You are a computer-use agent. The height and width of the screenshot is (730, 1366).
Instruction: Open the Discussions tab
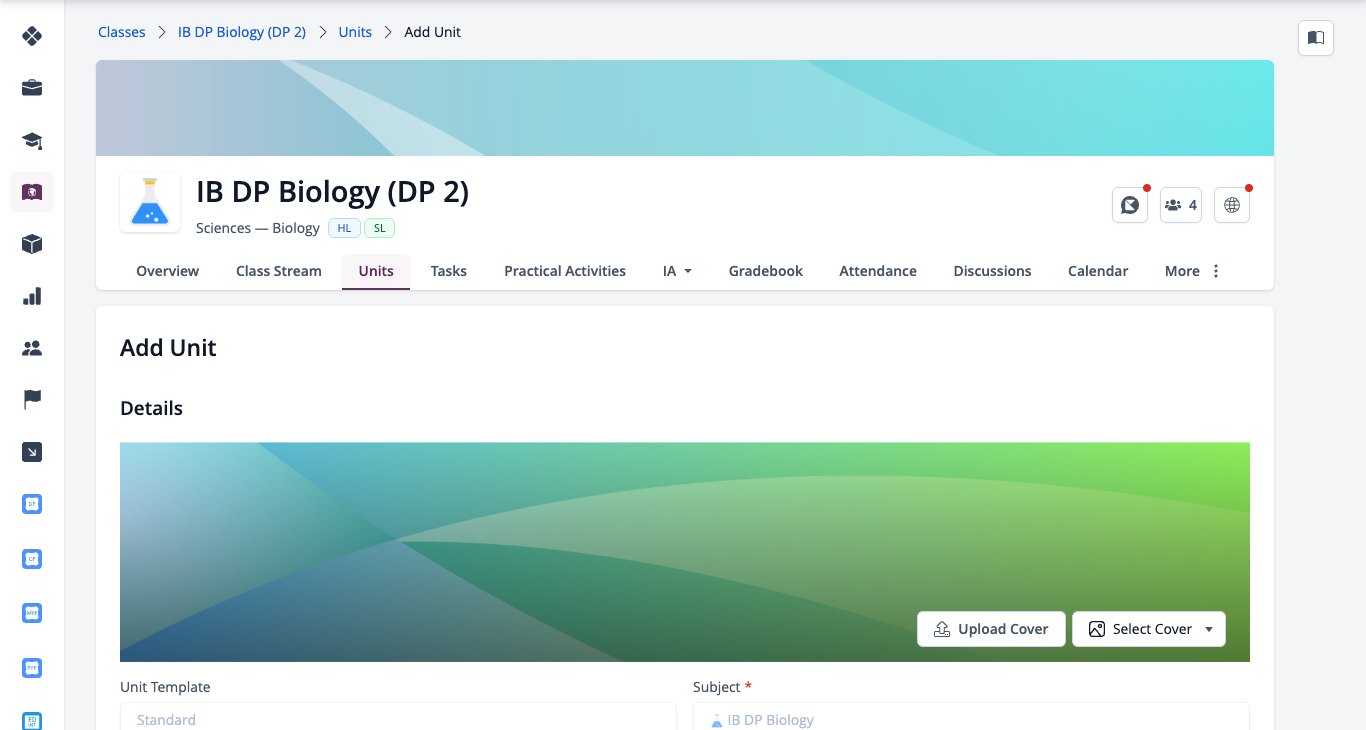pyautogui.click(x=993, y=271)
